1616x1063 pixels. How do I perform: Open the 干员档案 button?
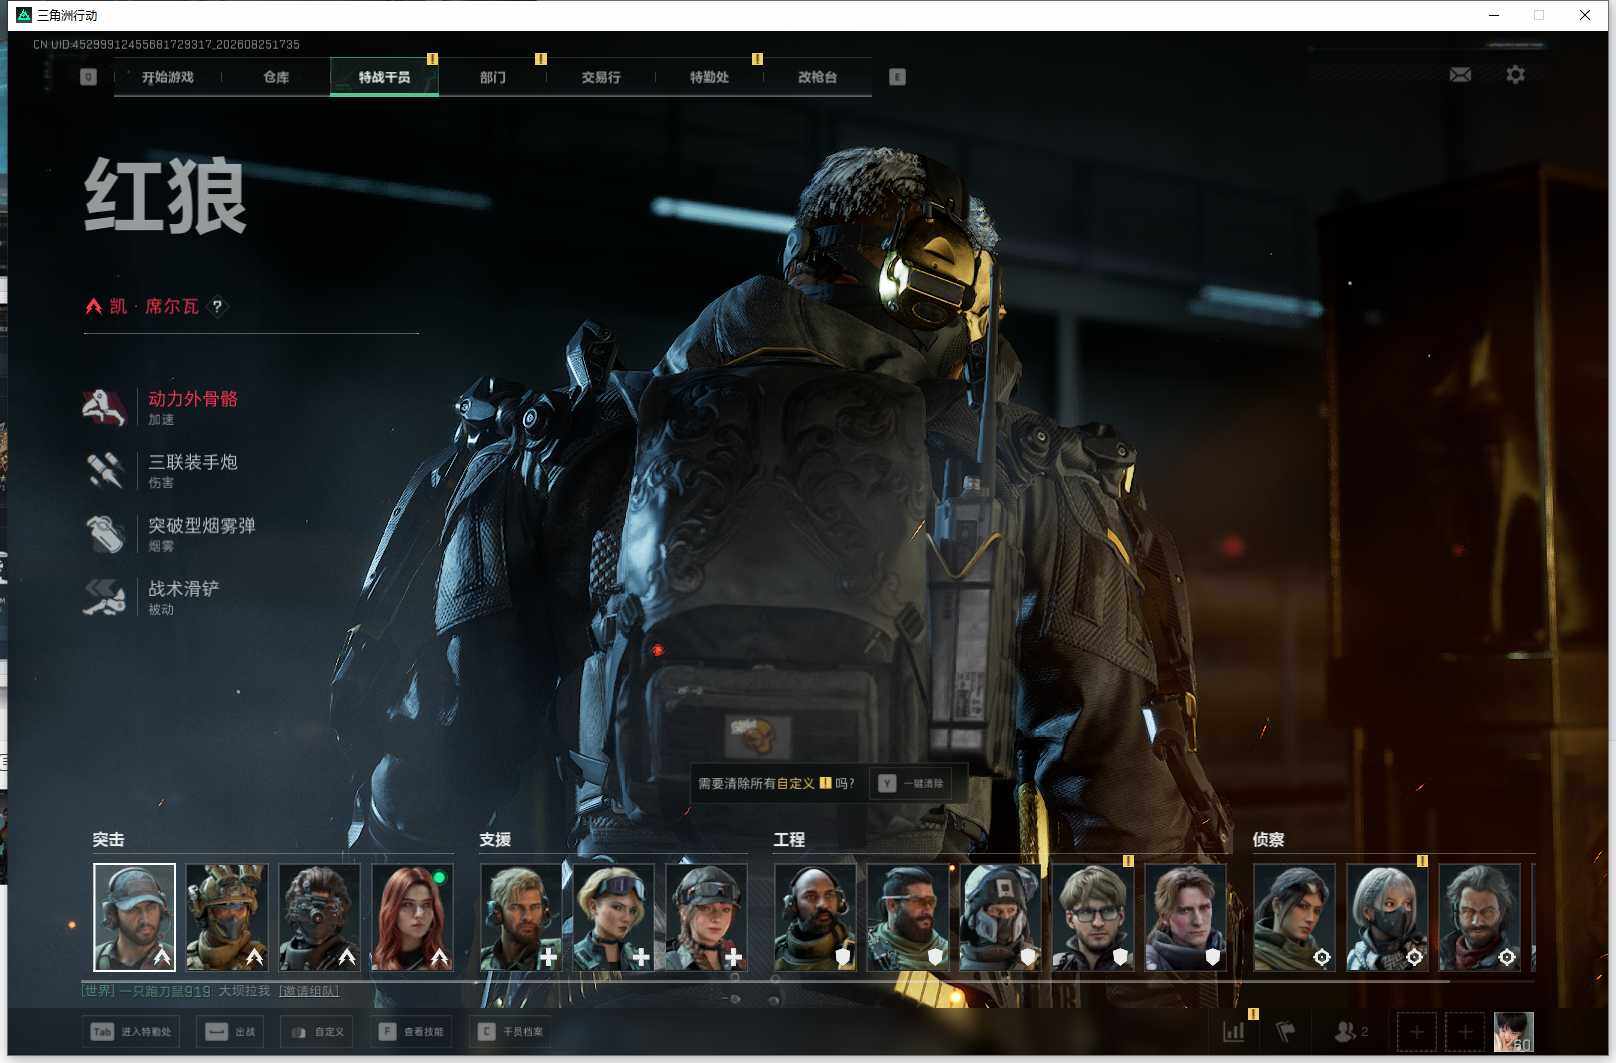coord(511,1031)
